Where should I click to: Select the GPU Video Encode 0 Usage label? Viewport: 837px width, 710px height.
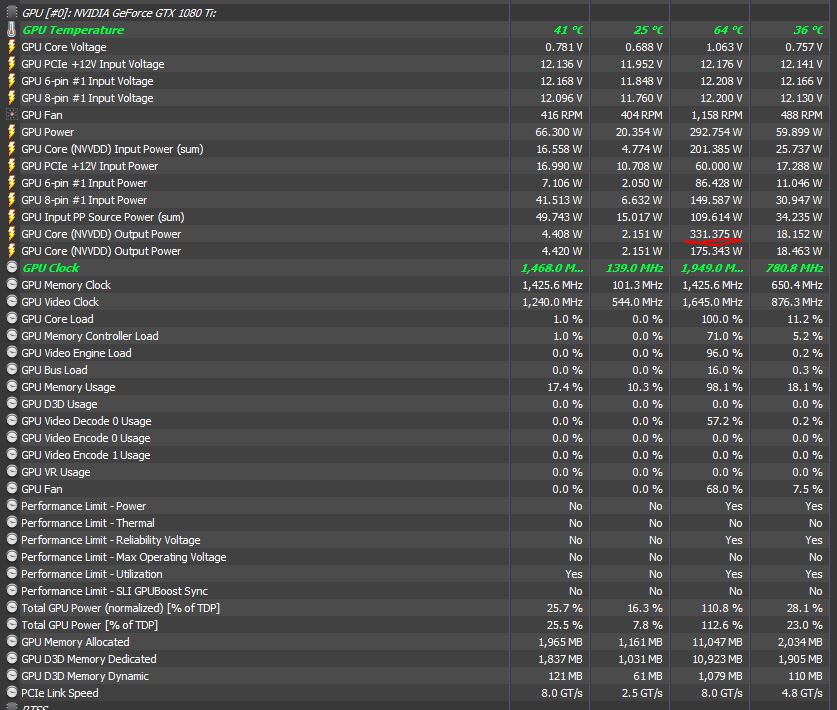[85, 438]
